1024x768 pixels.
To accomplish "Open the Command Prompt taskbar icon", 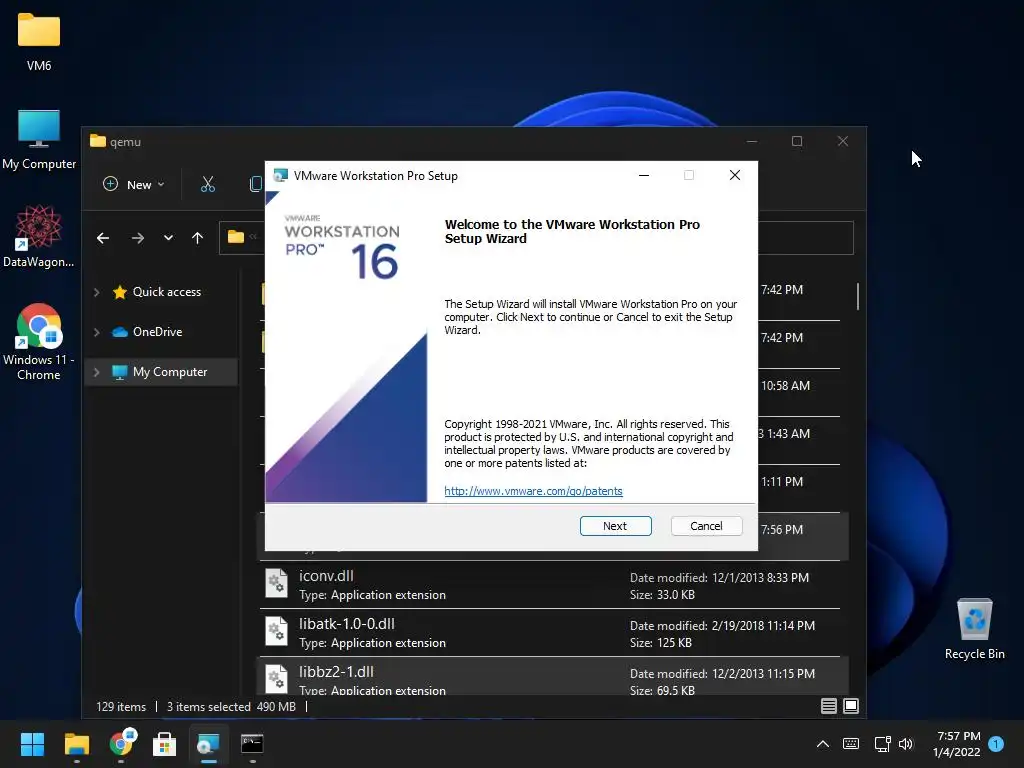I will (x=252, y=744).
